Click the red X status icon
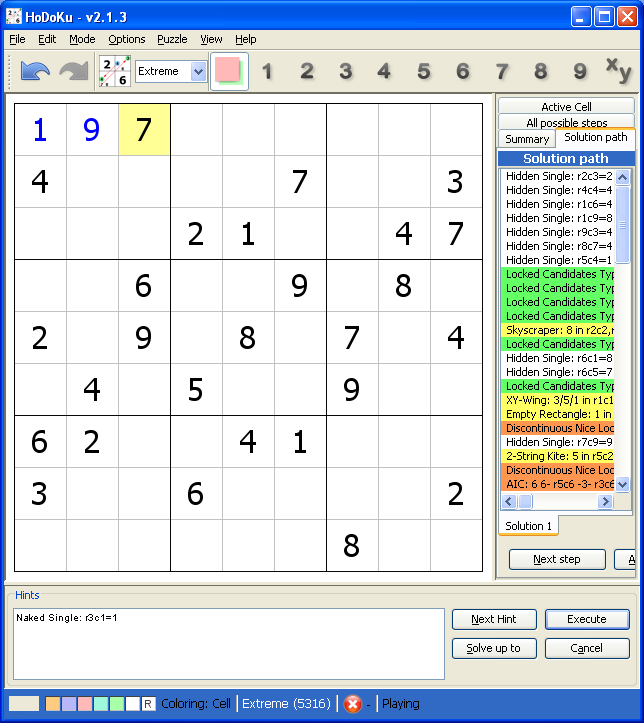Viewport: 644px width, 723px height. 353,704
